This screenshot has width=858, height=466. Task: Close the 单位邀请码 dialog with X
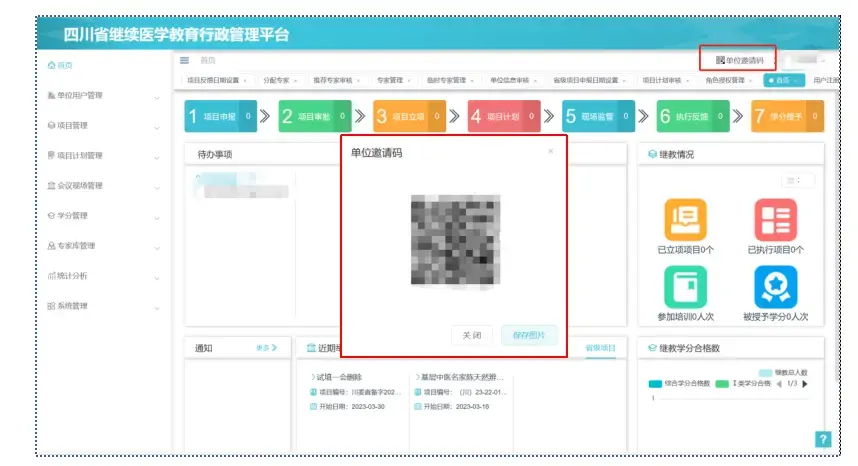point(550,151)
